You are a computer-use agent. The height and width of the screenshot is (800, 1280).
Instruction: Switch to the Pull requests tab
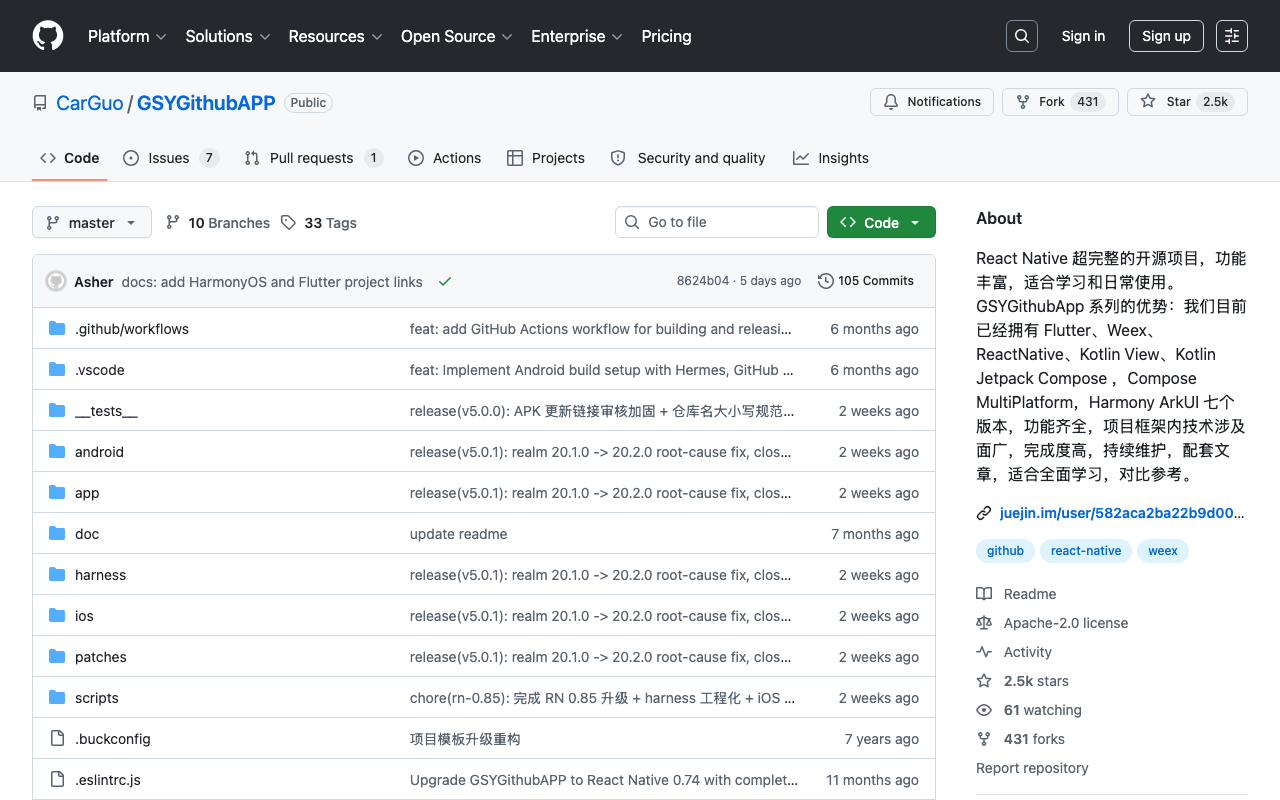(313, 158)
